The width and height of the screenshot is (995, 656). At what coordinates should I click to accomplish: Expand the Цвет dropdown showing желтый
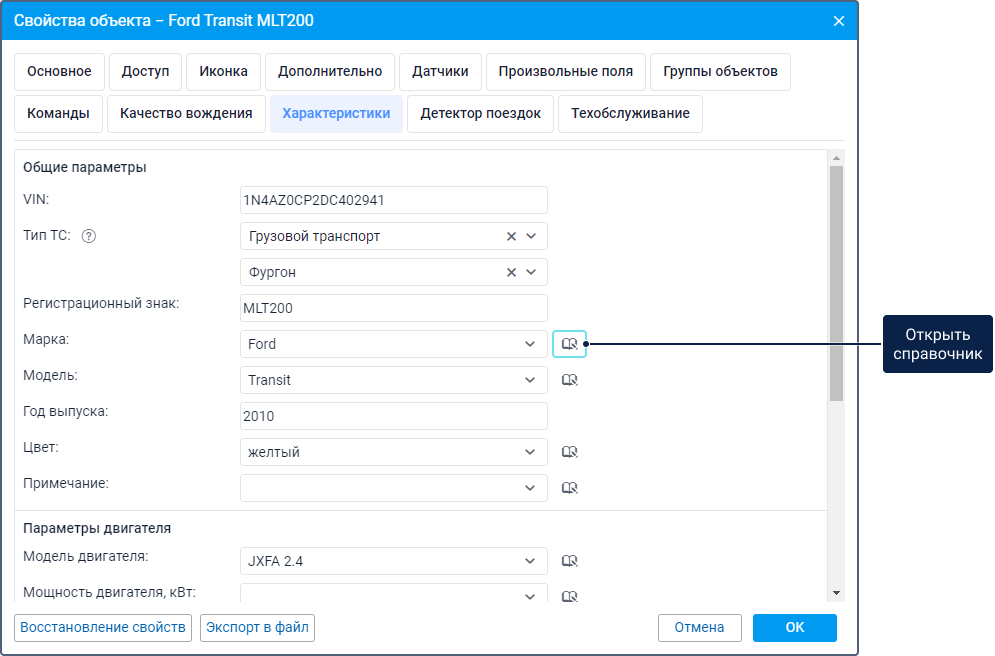530,452
